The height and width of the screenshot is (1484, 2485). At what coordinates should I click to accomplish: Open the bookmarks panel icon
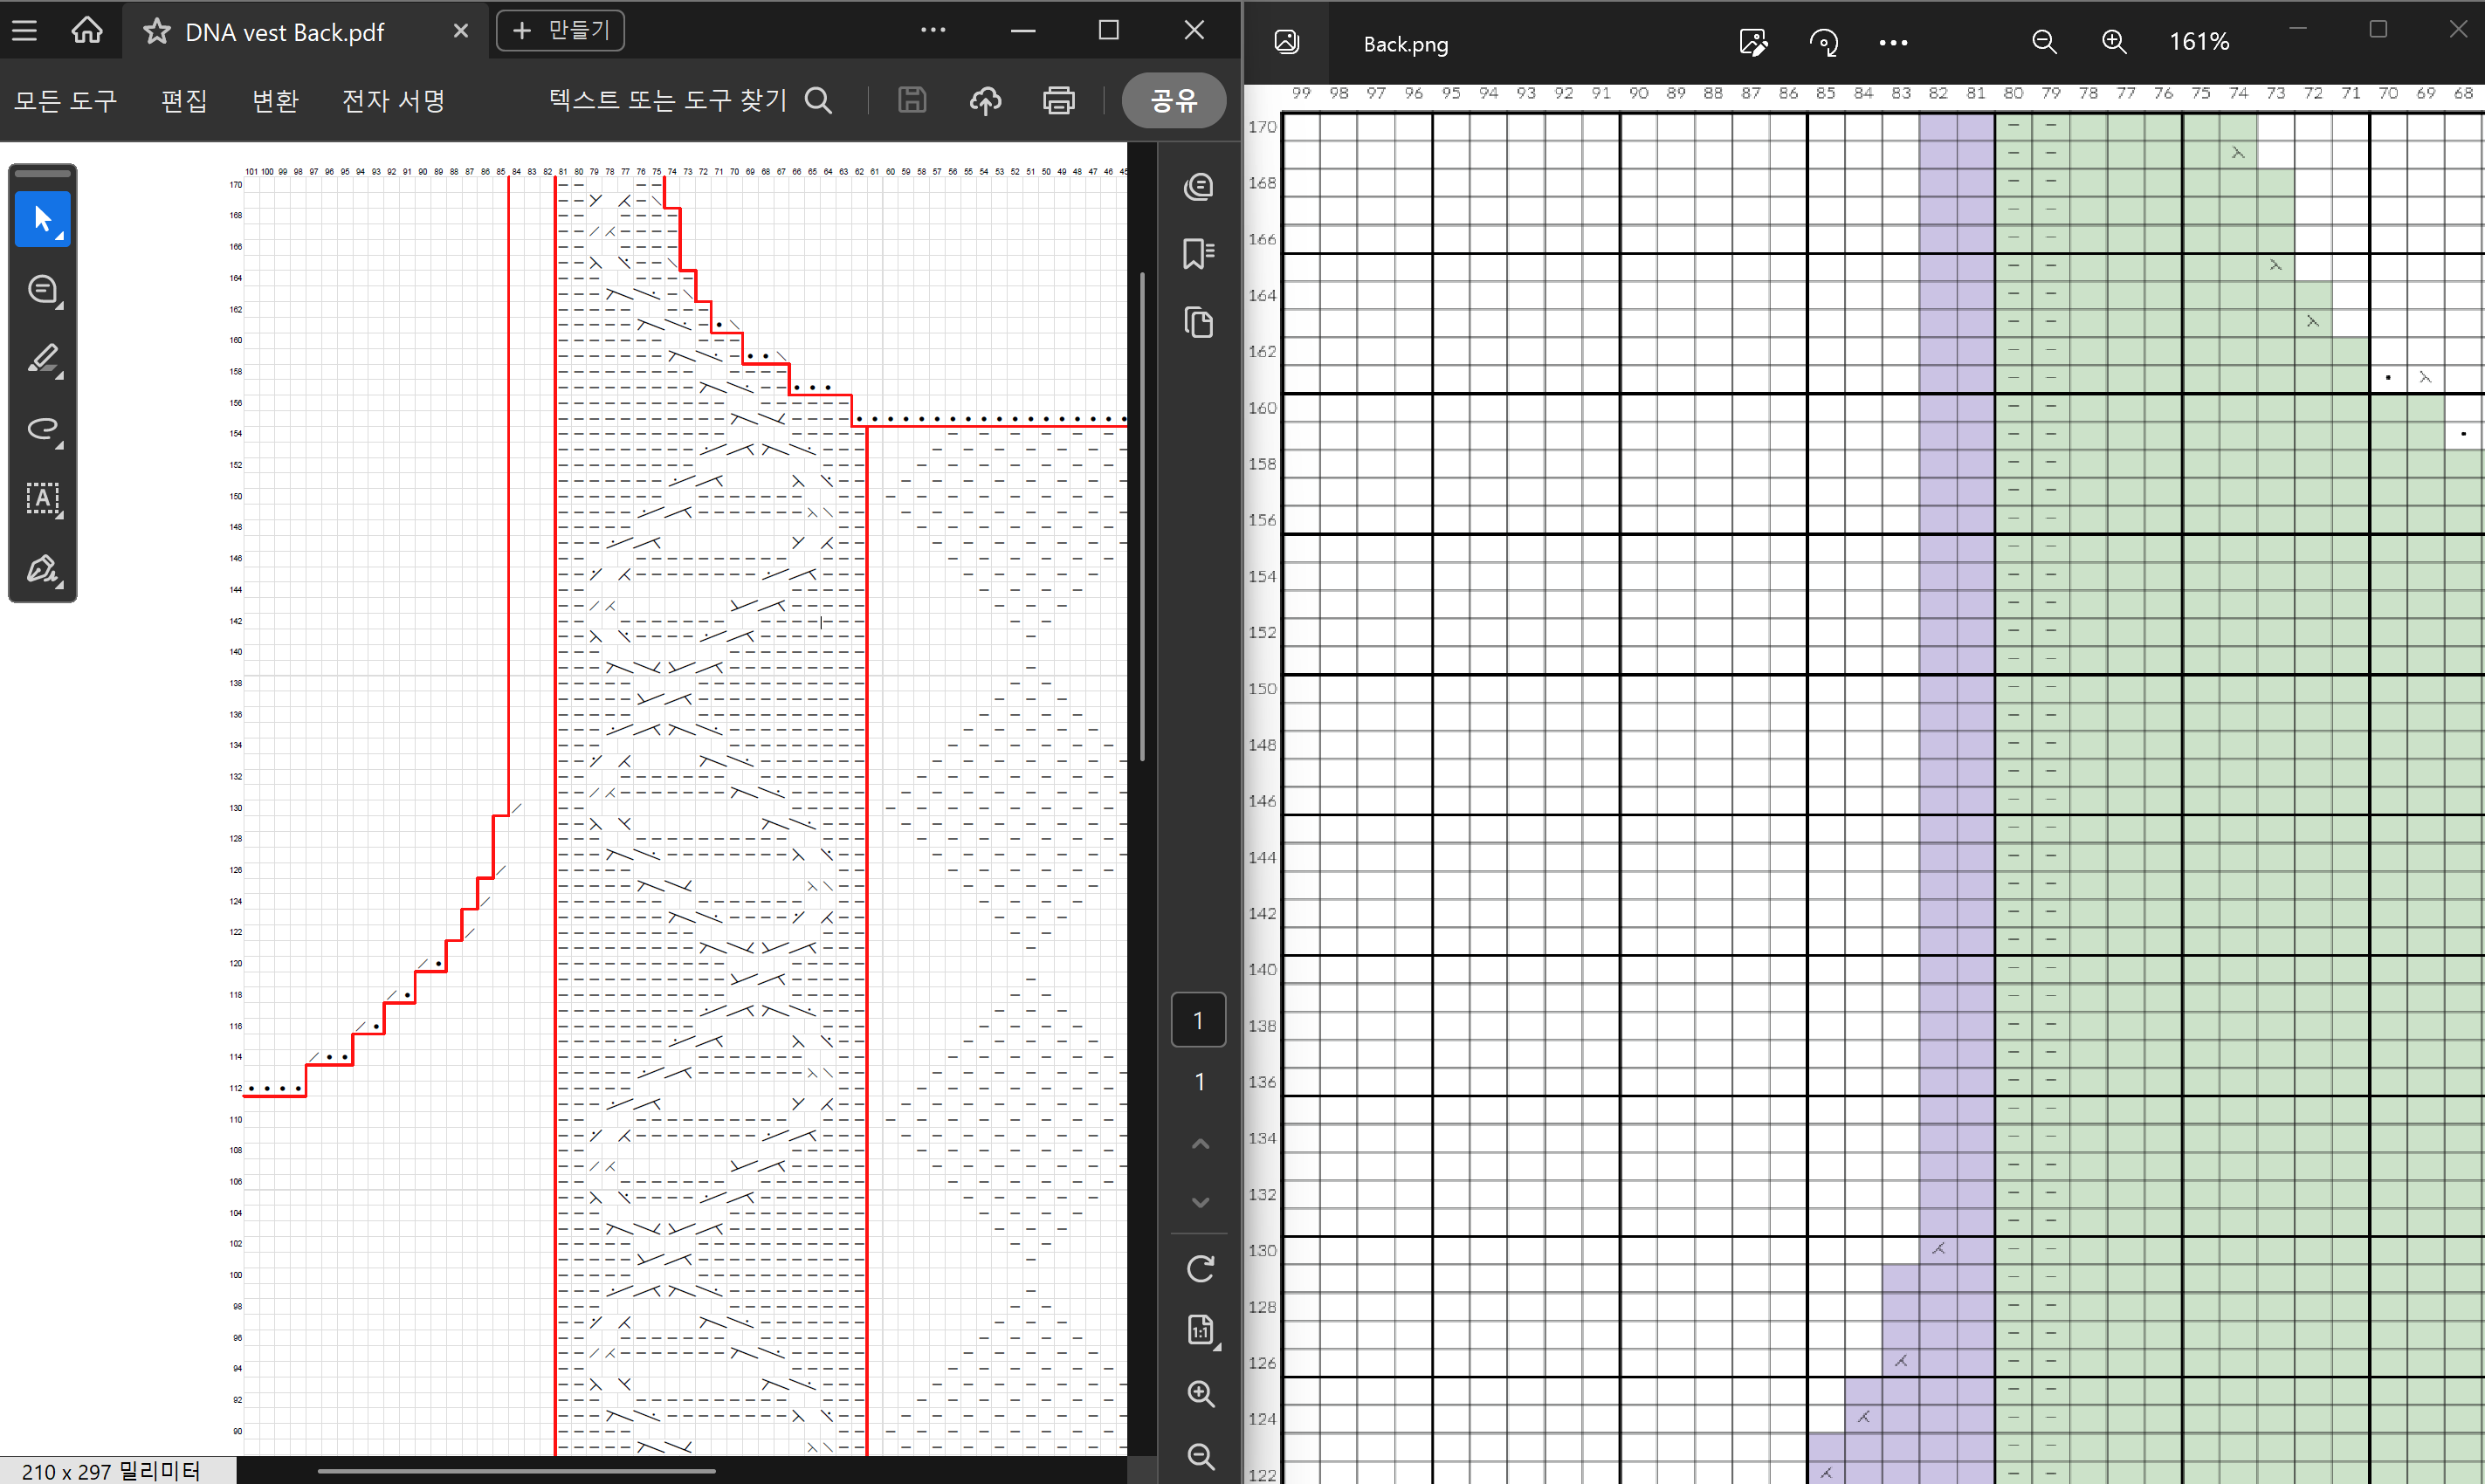click(x=1198, y=254)
